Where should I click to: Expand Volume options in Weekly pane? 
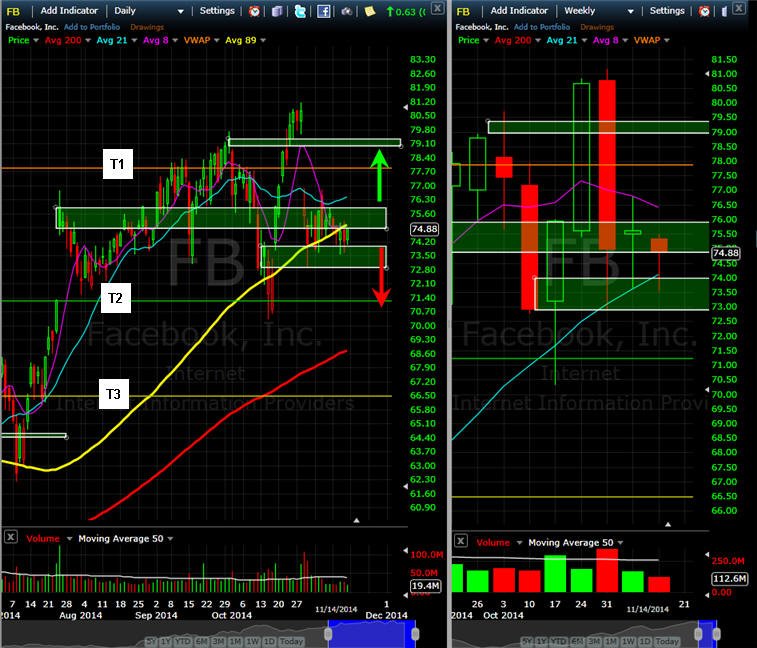click(x=519, y=543)
